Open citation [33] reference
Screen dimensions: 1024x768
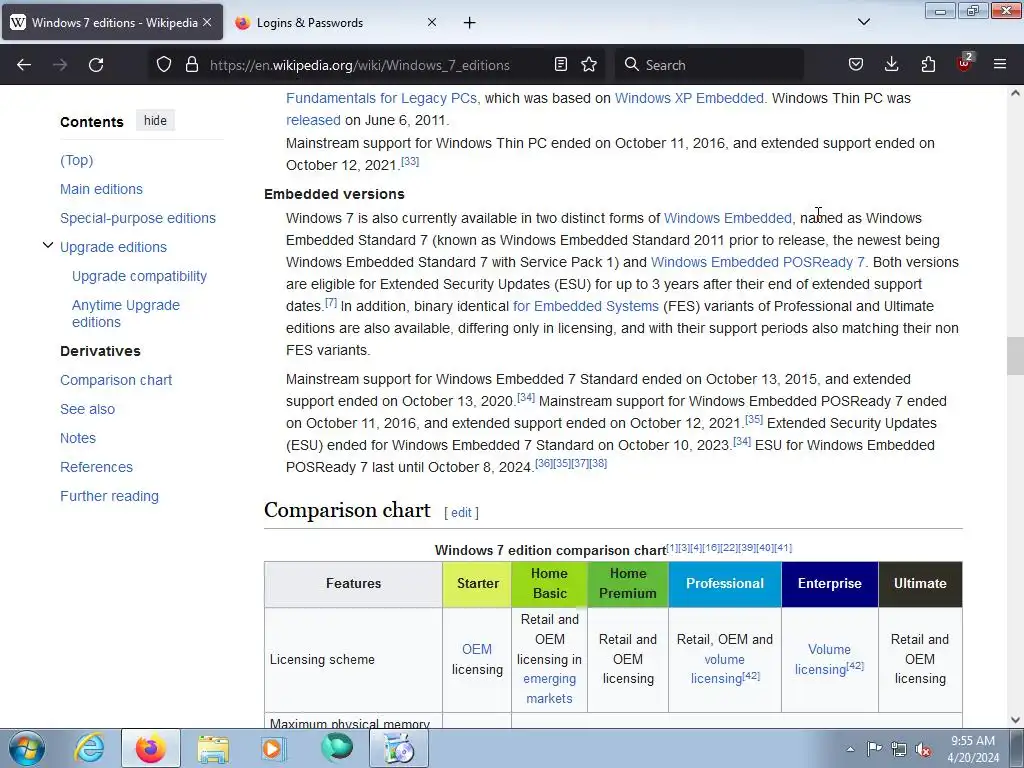tap(410, 161)
